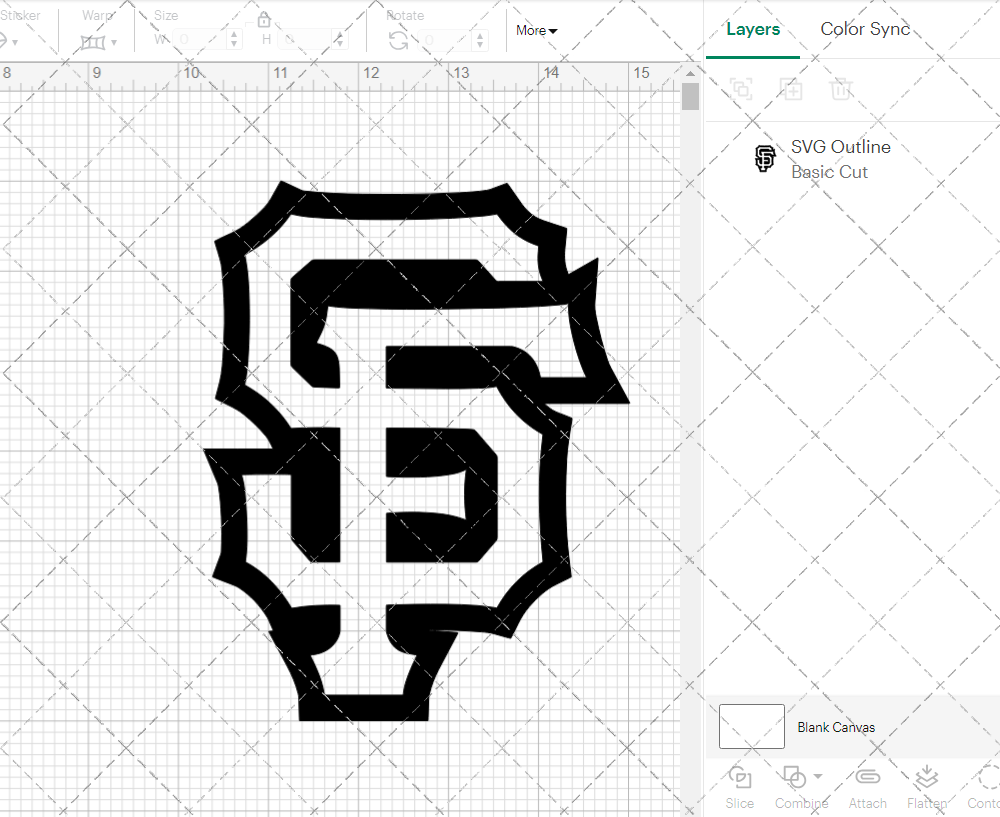Screen dimensions: 1000x817
Task: Click the Combine tool
Action: point(801,788)
